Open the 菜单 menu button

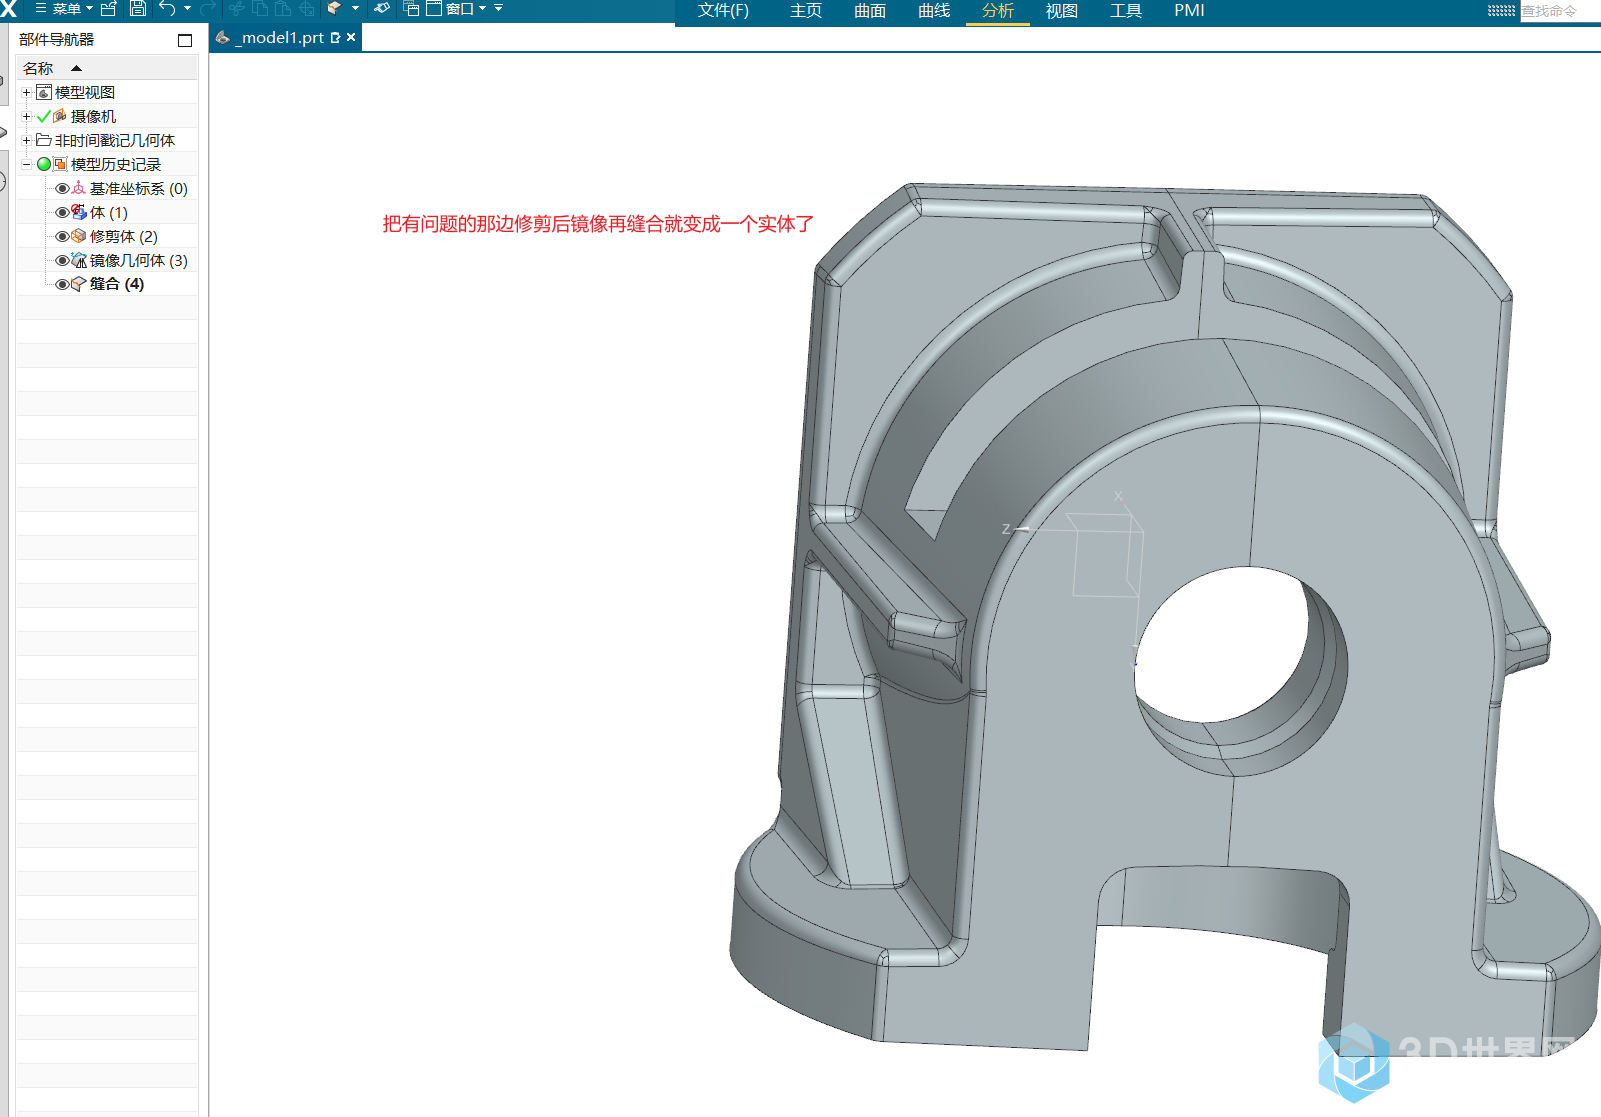pyautogui.click(x=63, y=9)
